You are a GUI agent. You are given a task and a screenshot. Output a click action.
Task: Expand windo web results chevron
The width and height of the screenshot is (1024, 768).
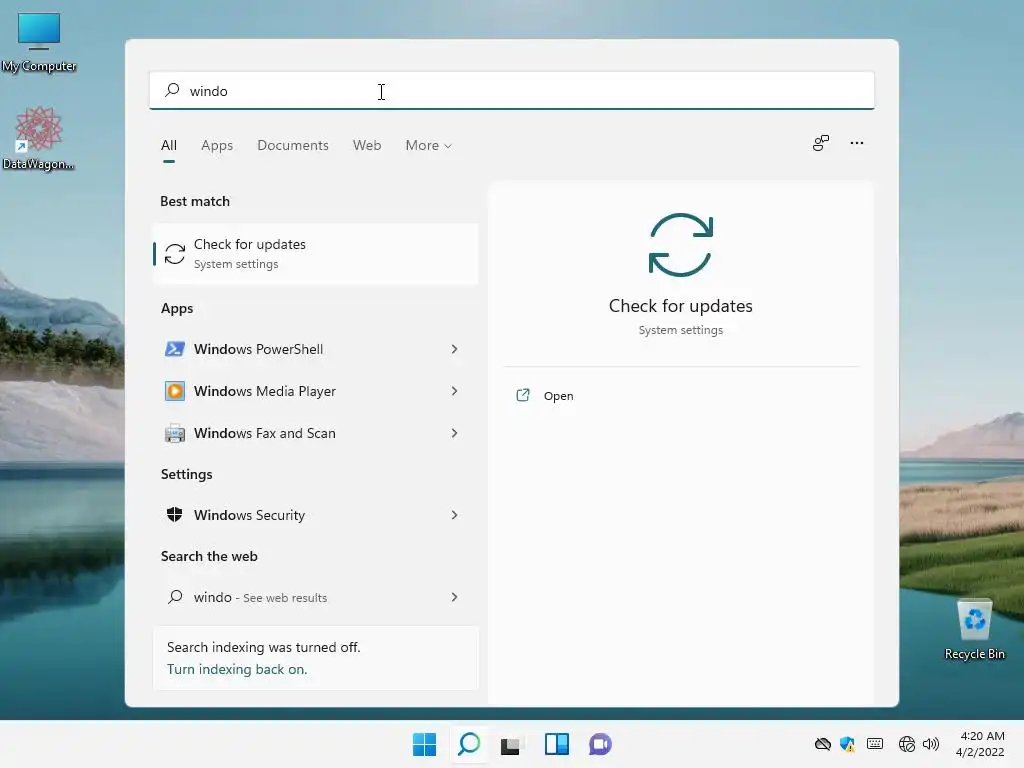pos(455,597)
